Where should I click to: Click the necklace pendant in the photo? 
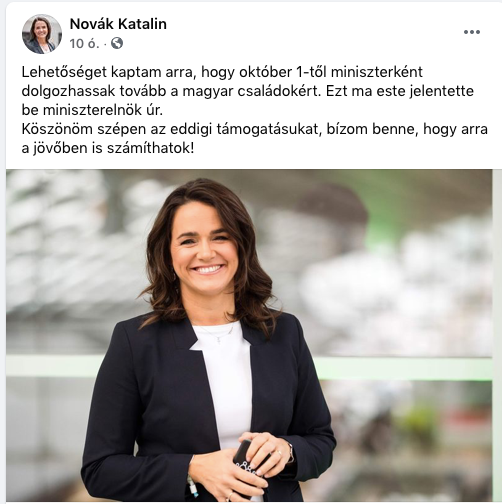[218, 340]
